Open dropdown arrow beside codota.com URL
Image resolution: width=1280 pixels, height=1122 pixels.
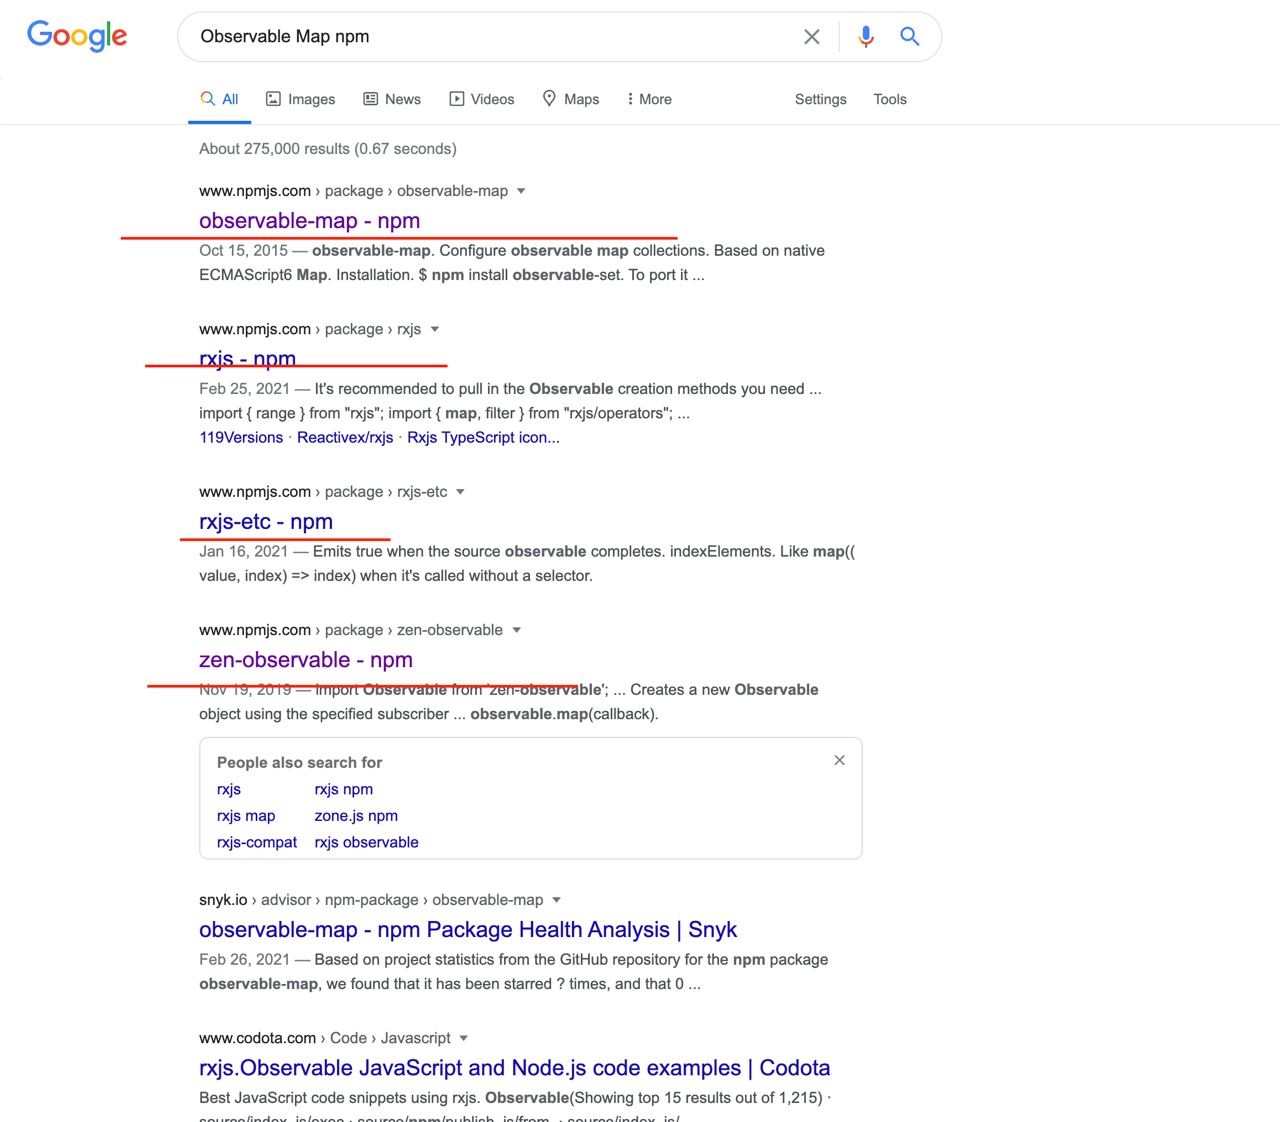coord(463,1038)
